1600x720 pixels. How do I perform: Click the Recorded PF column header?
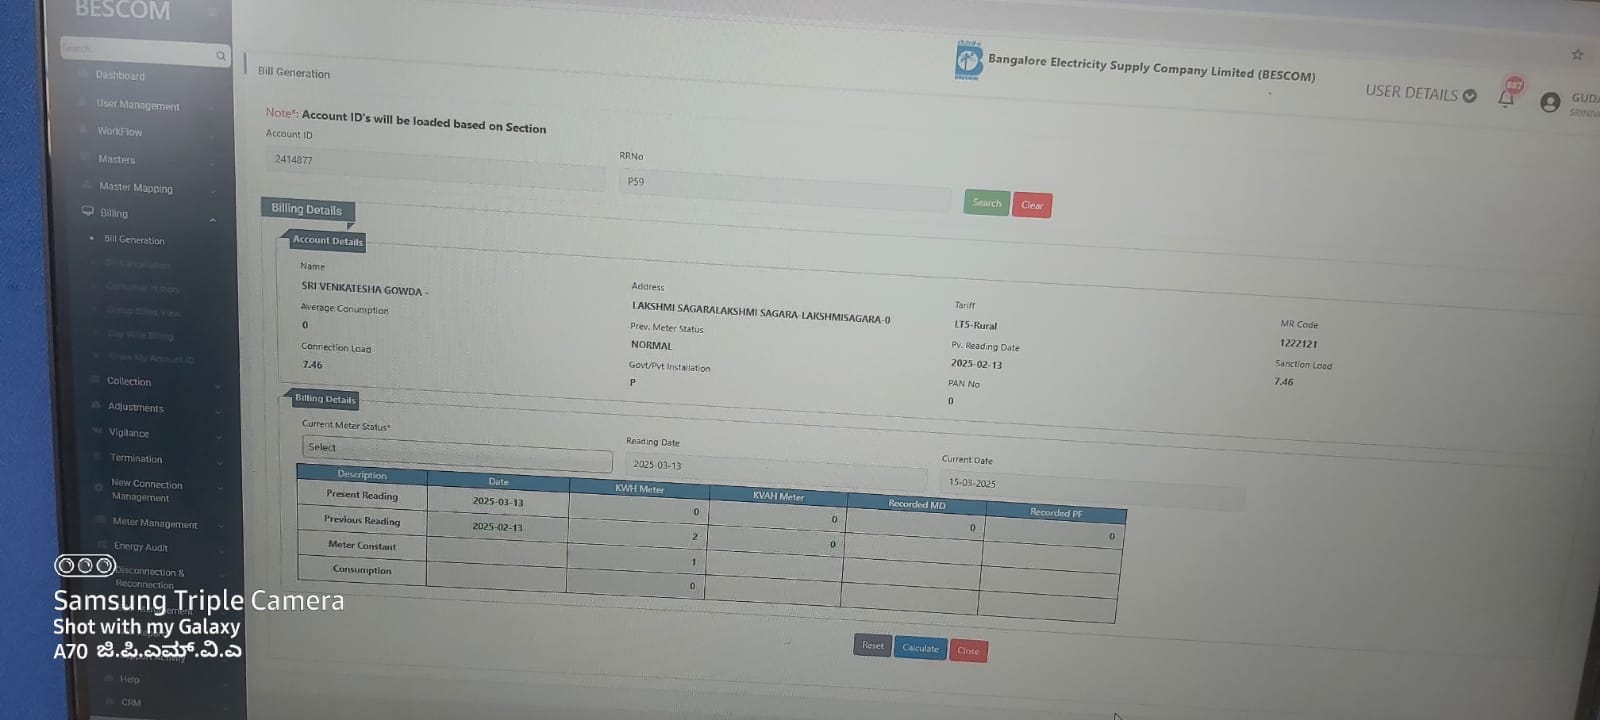tap(1056, 512)
